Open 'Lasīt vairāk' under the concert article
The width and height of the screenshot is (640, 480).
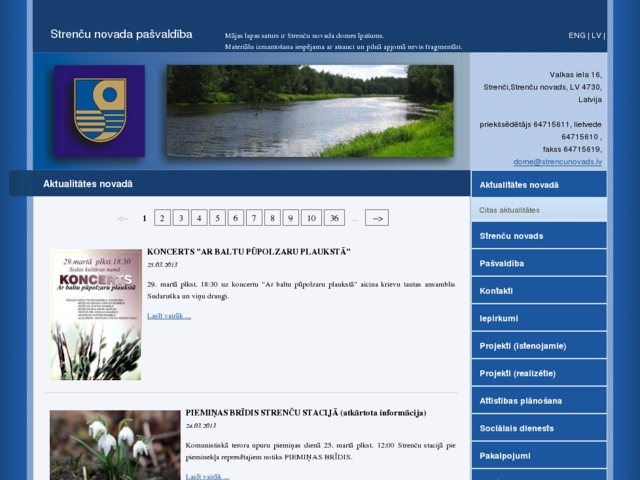pyautogui.click(x=168, y=316)
